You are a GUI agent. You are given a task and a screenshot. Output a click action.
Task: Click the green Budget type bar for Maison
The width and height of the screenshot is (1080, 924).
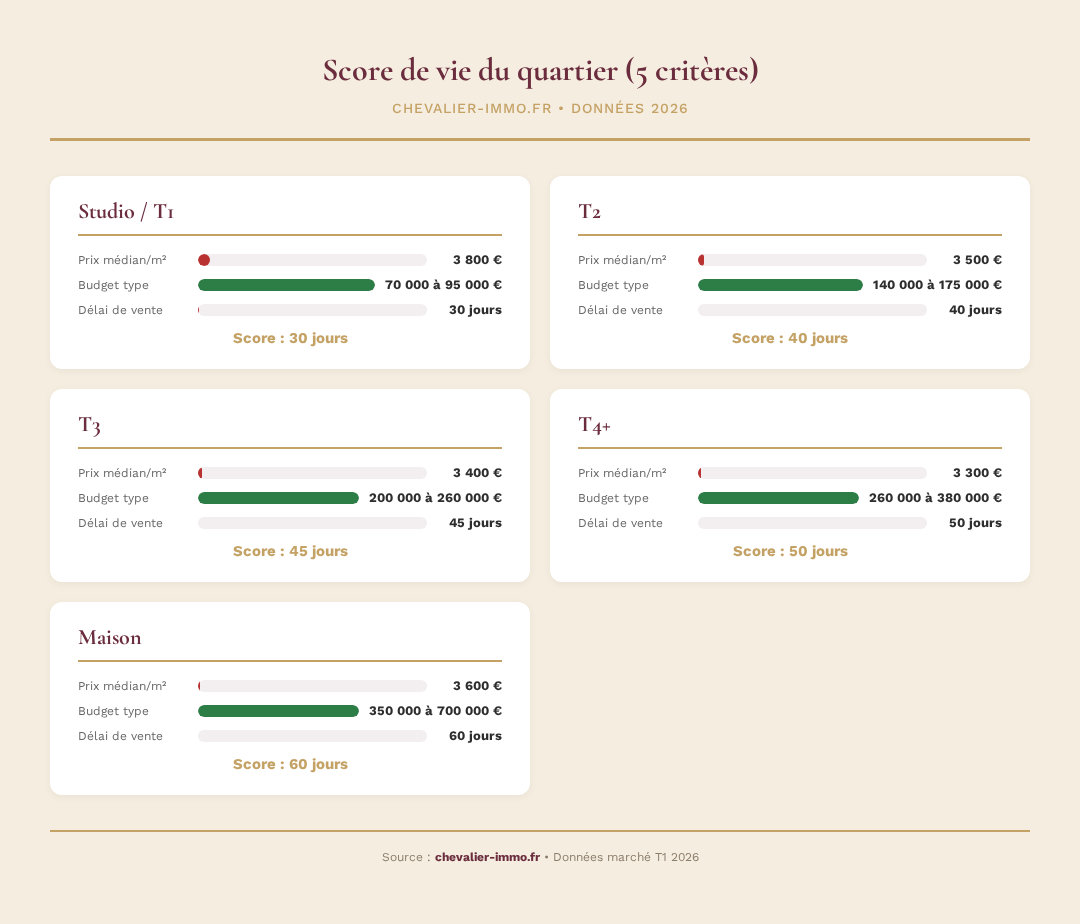tap(278, 711)
